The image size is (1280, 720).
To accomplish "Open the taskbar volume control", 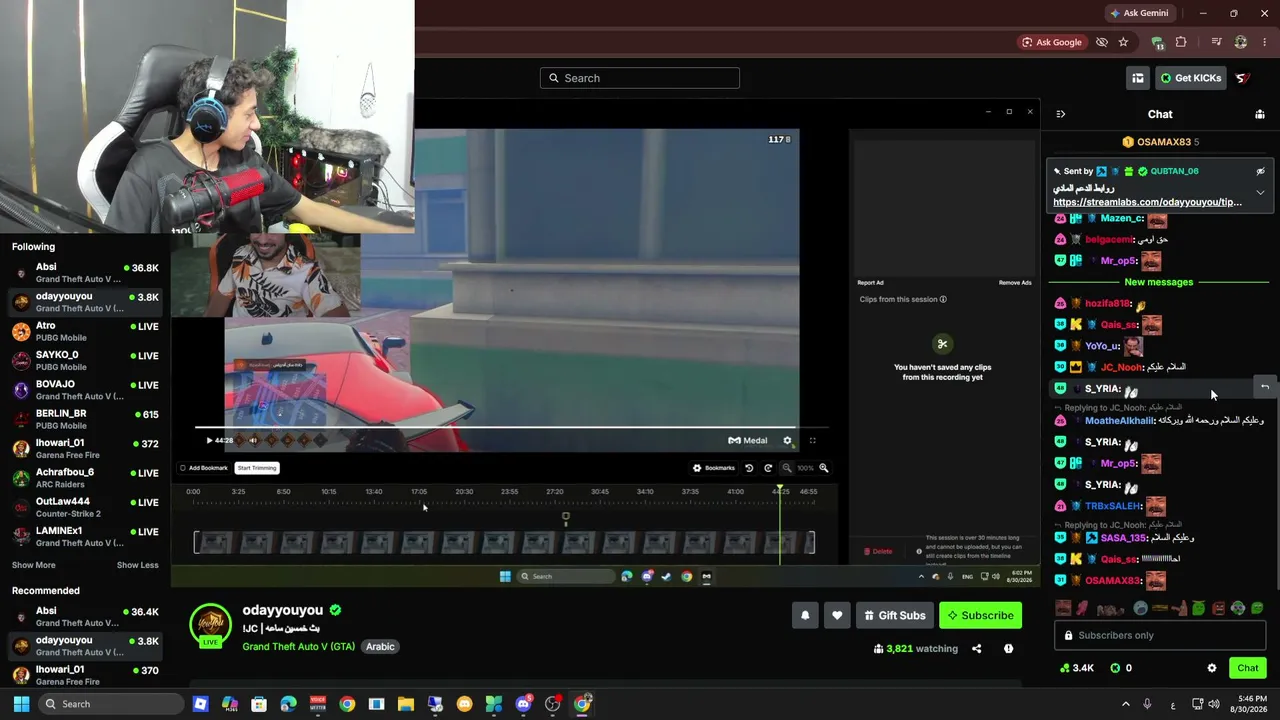I will point(1214,704).
